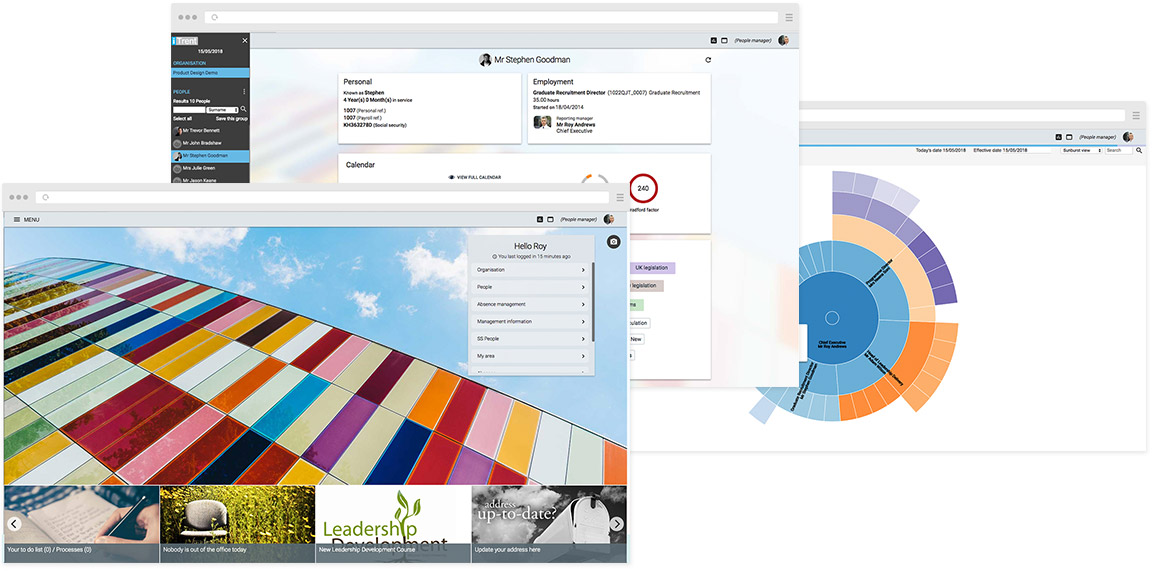Click the camera icon on the home banner
This screenshot has width=1154, height=571.
pyautogui.click(x=614, y=242)
